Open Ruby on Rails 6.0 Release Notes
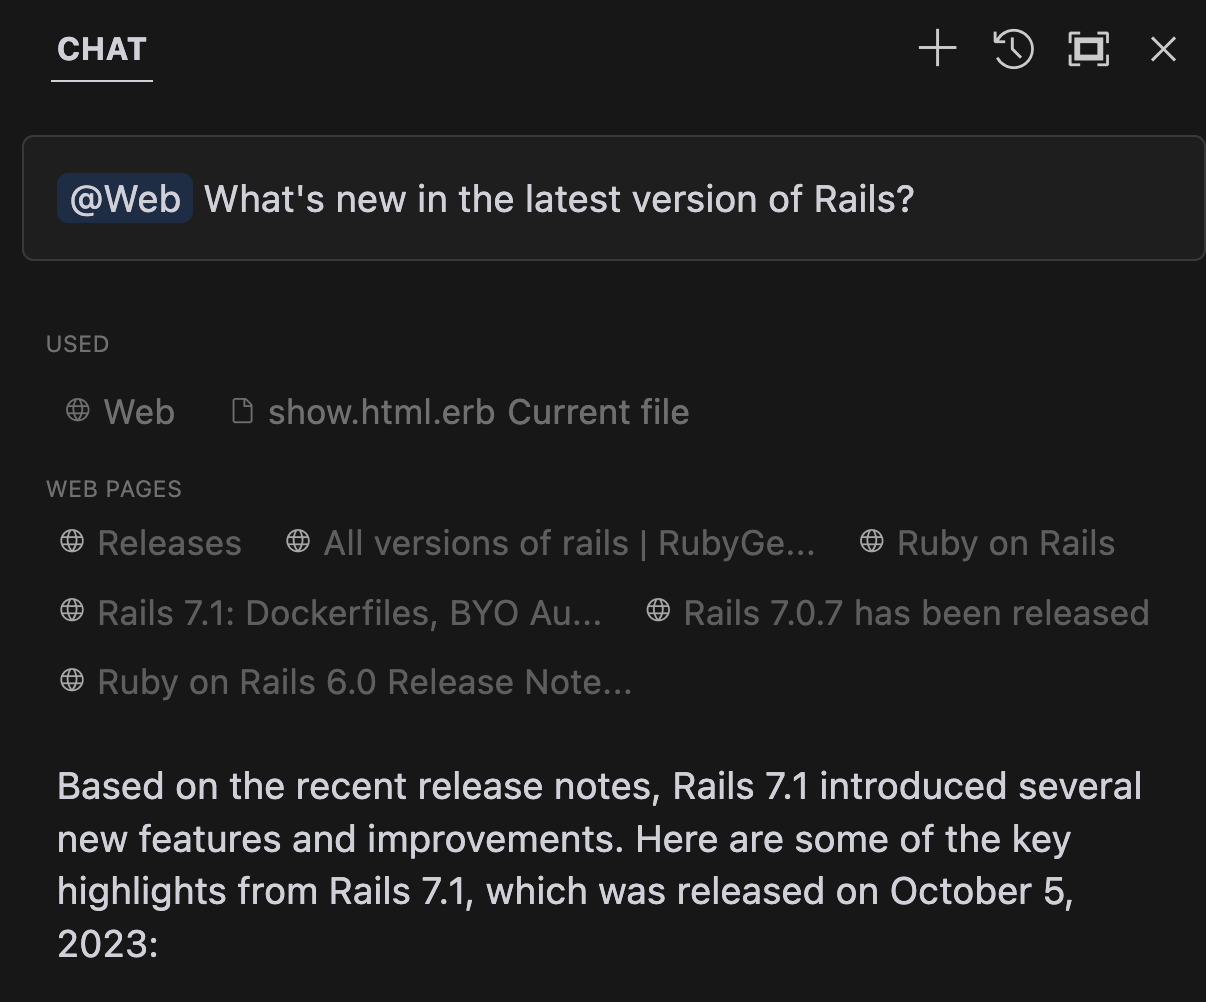1206x1002 pixels. 364,682
